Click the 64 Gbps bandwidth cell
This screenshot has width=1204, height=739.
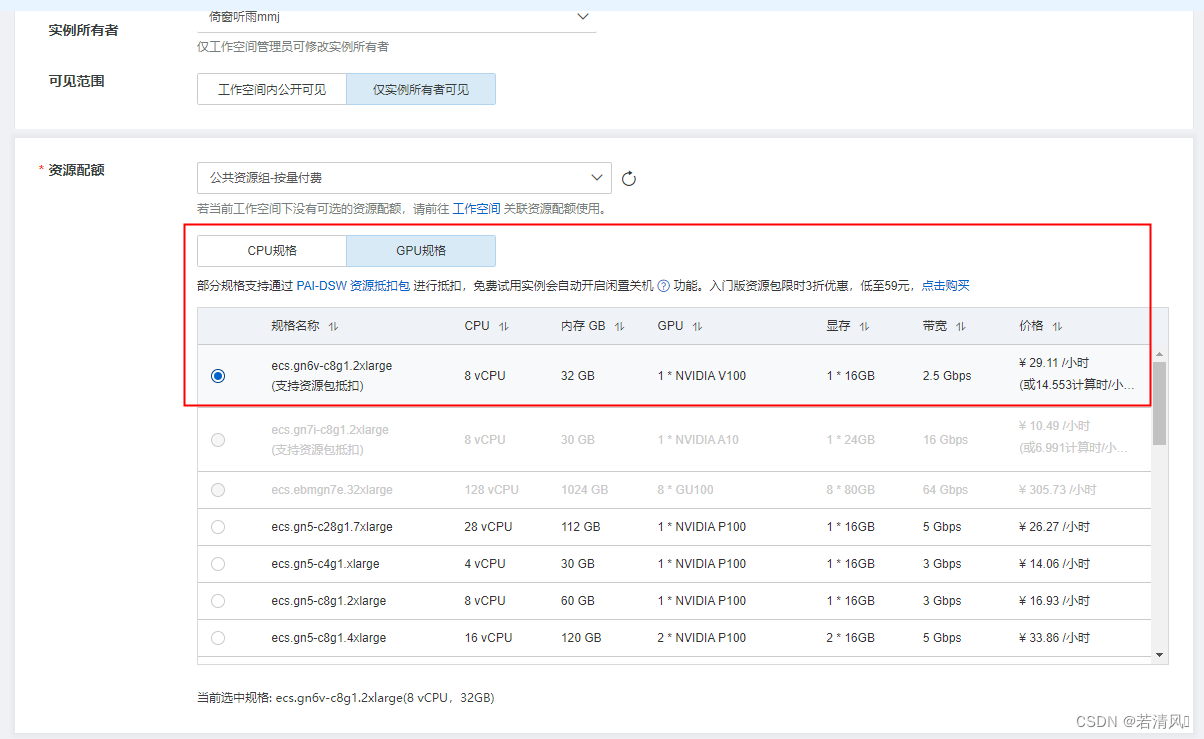click(945, 490)
